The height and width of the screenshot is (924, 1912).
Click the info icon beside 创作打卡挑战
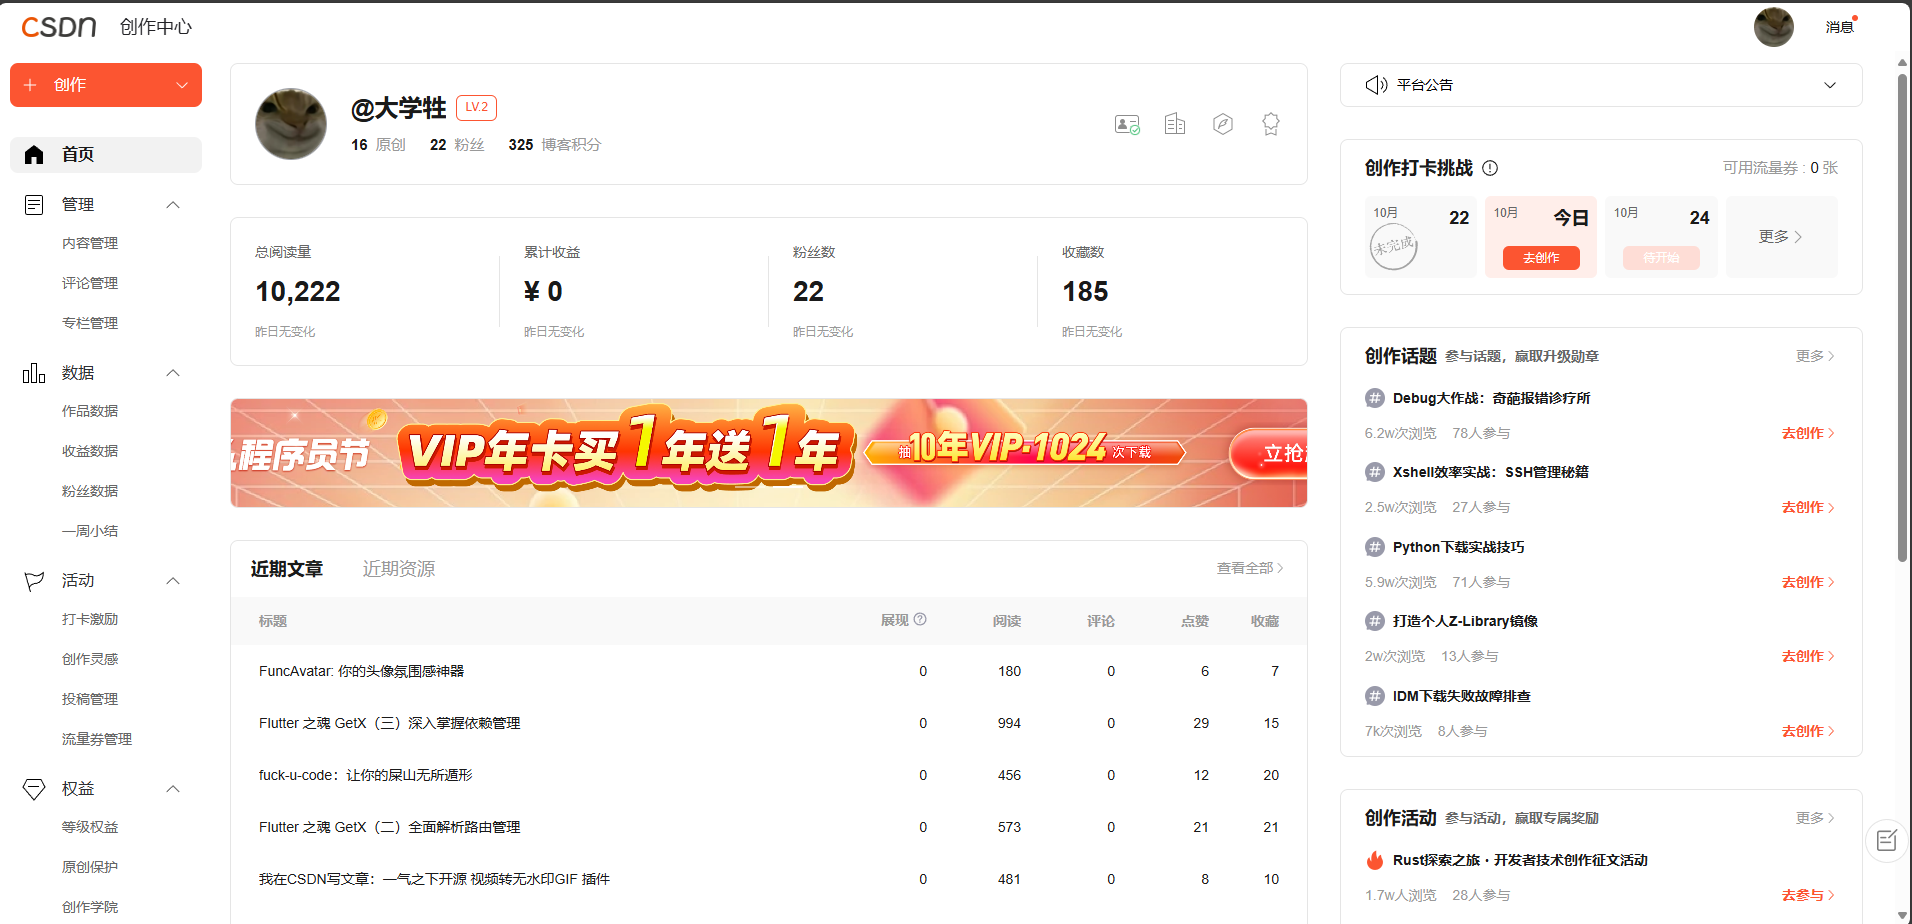point(1490,168)
